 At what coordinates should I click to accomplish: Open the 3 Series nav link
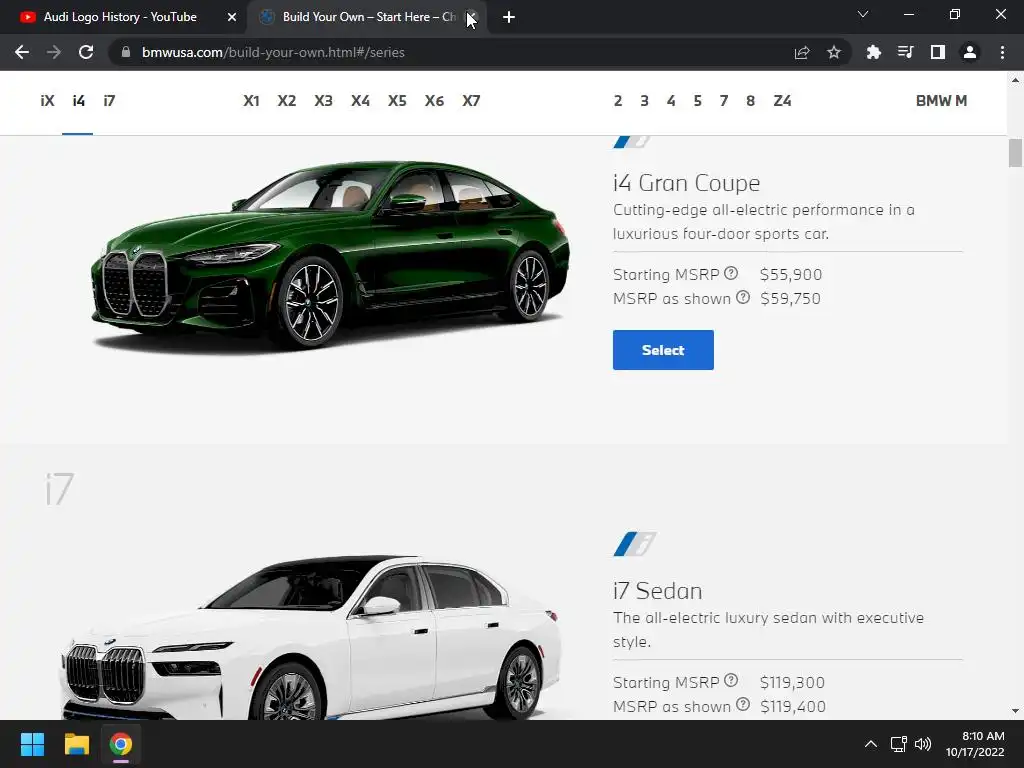click(645, 101)
